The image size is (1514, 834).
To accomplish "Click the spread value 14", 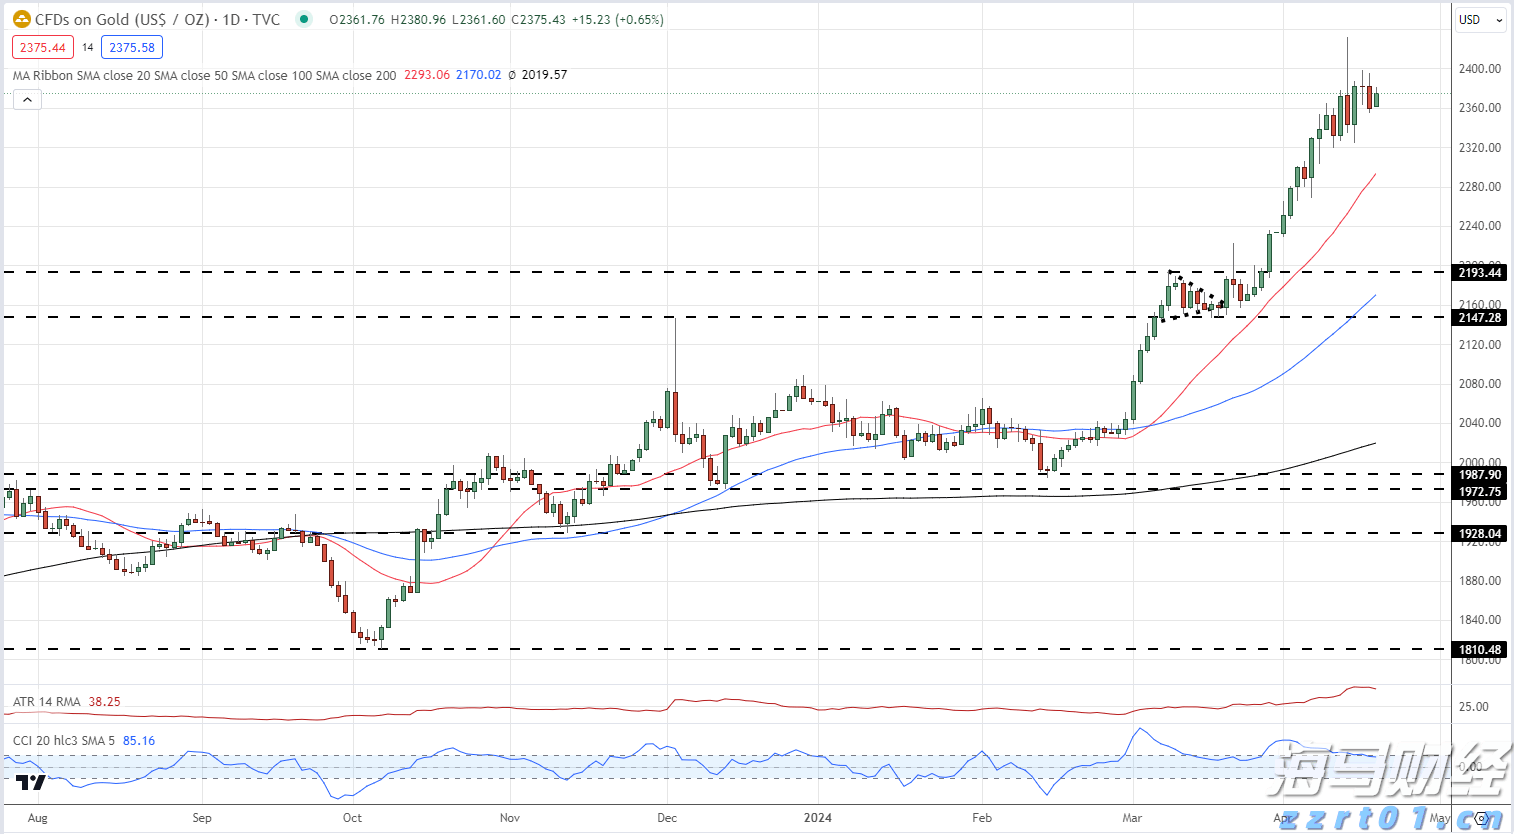I will (x=88, y=47).
